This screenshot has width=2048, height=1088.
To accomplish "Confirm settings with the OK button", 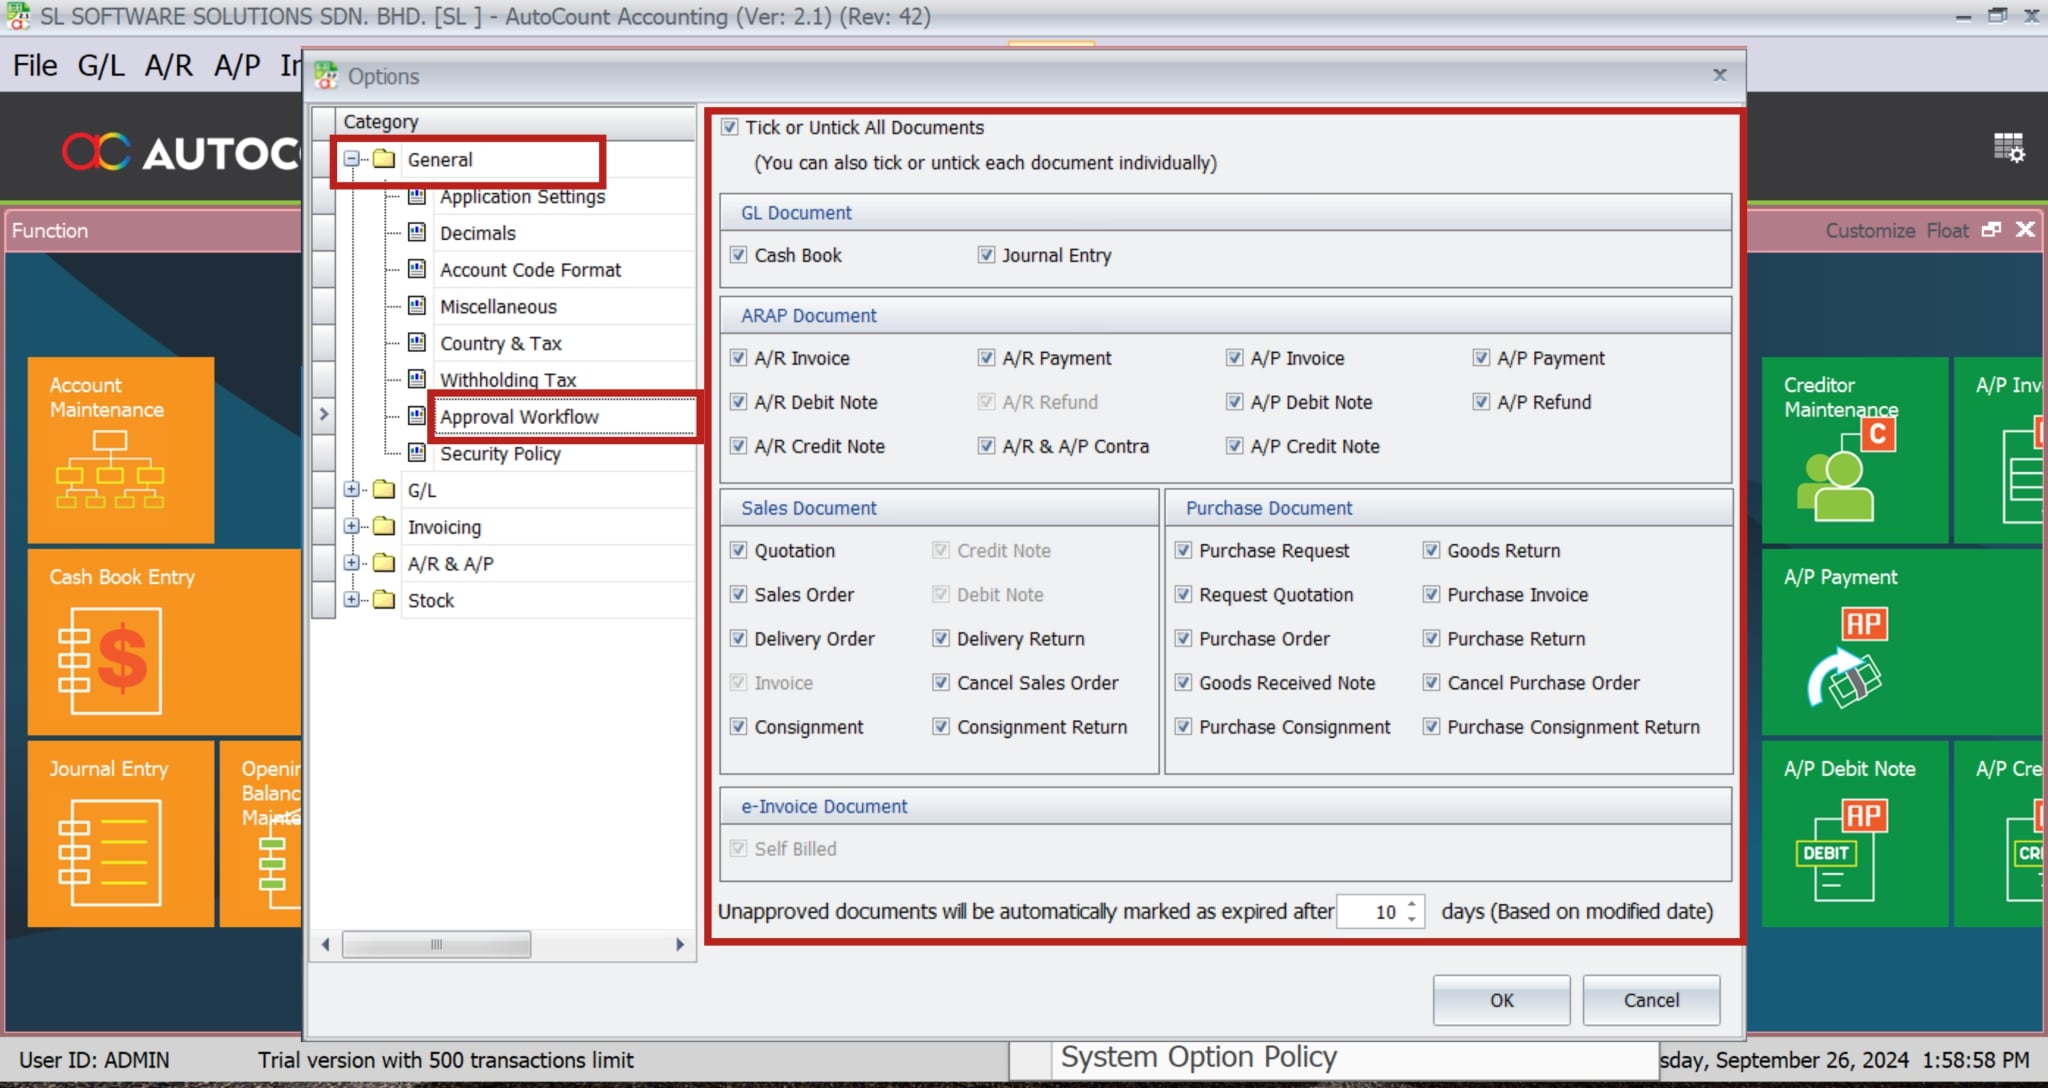I will 1500,1000.
